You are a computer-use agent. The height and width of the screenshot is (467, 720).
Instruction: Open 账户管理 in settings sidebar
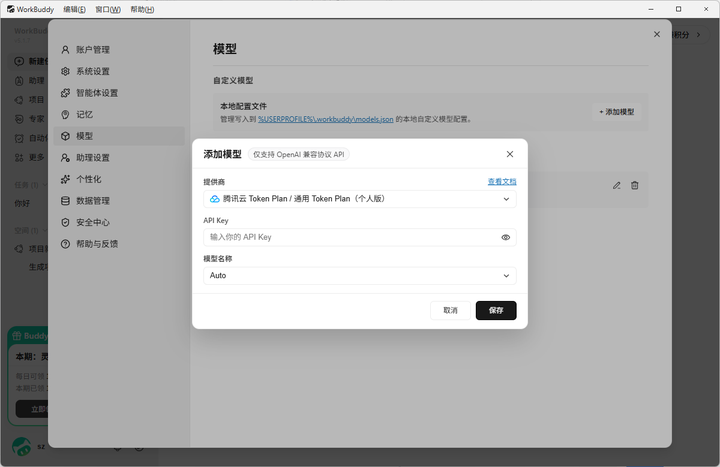119,50
